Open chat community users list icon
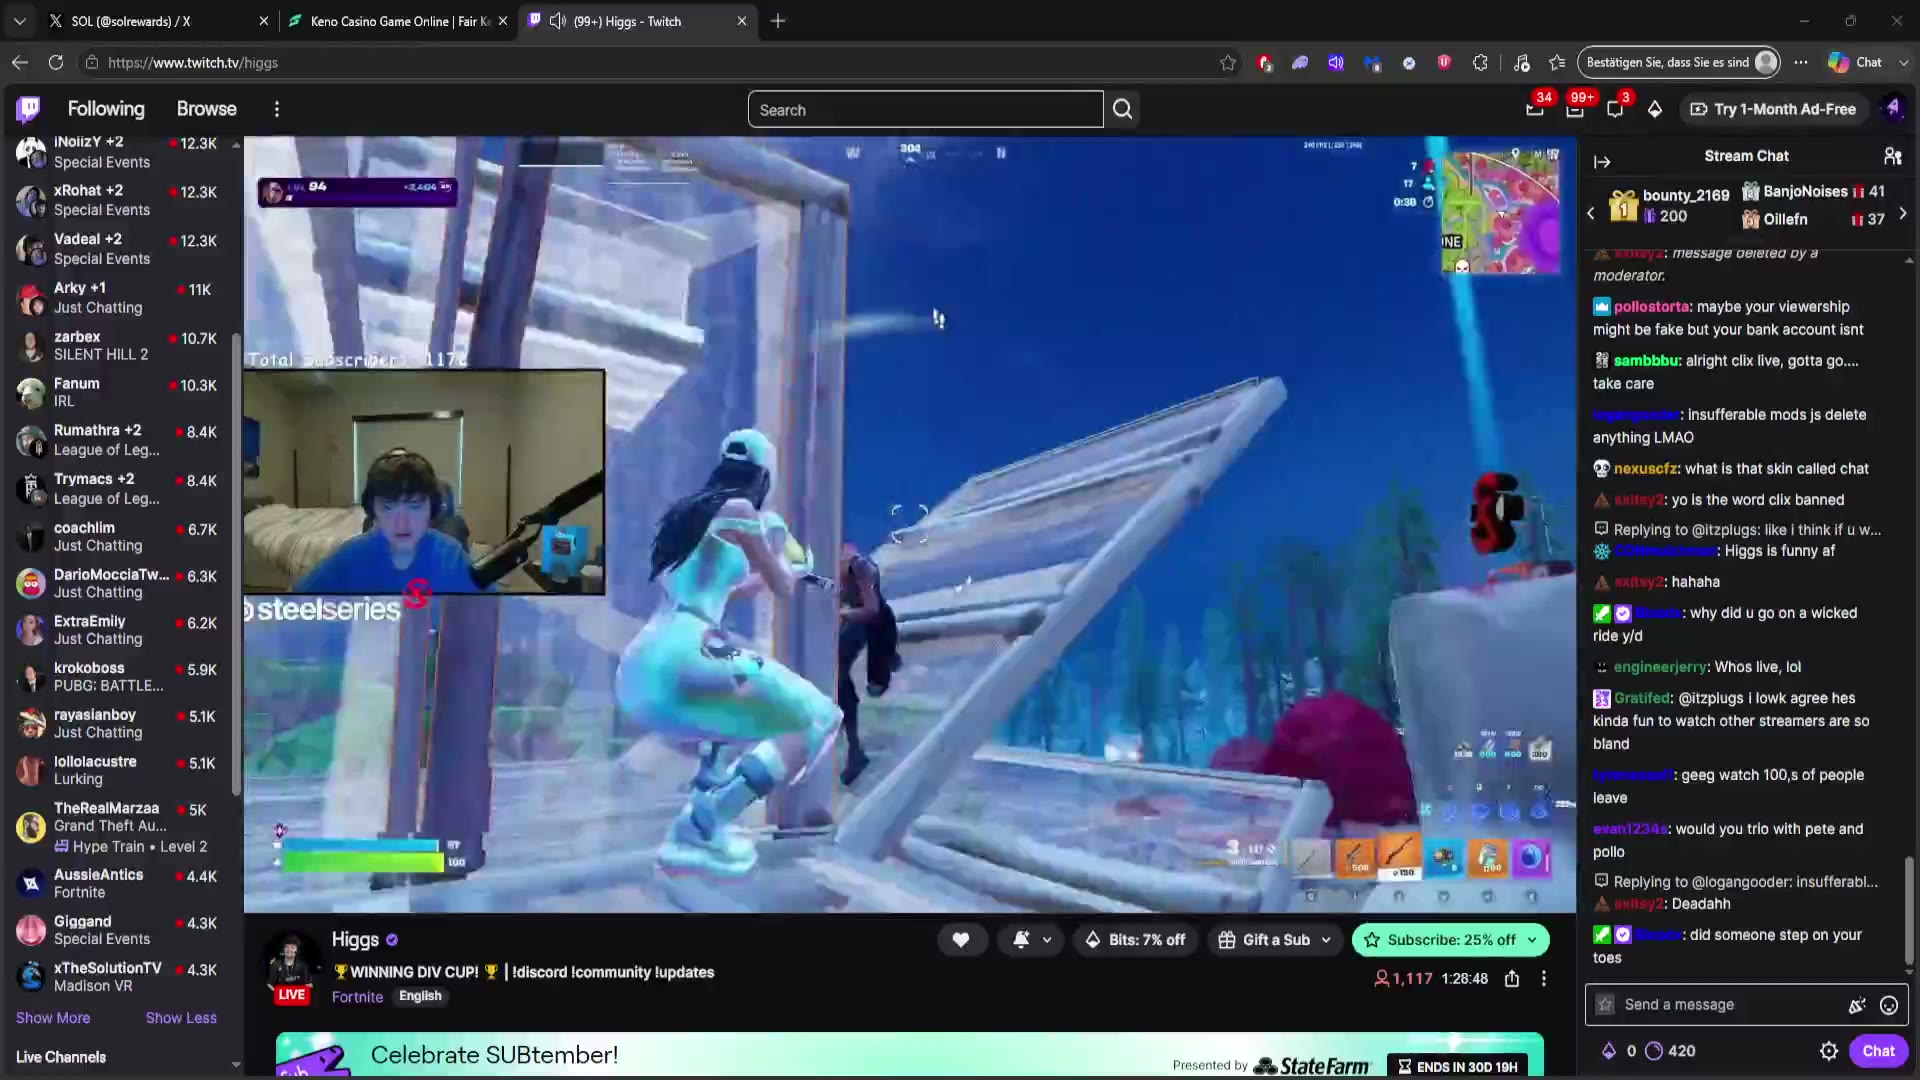Viewport: 1920px width, 1080px height. pos(1892,156)
